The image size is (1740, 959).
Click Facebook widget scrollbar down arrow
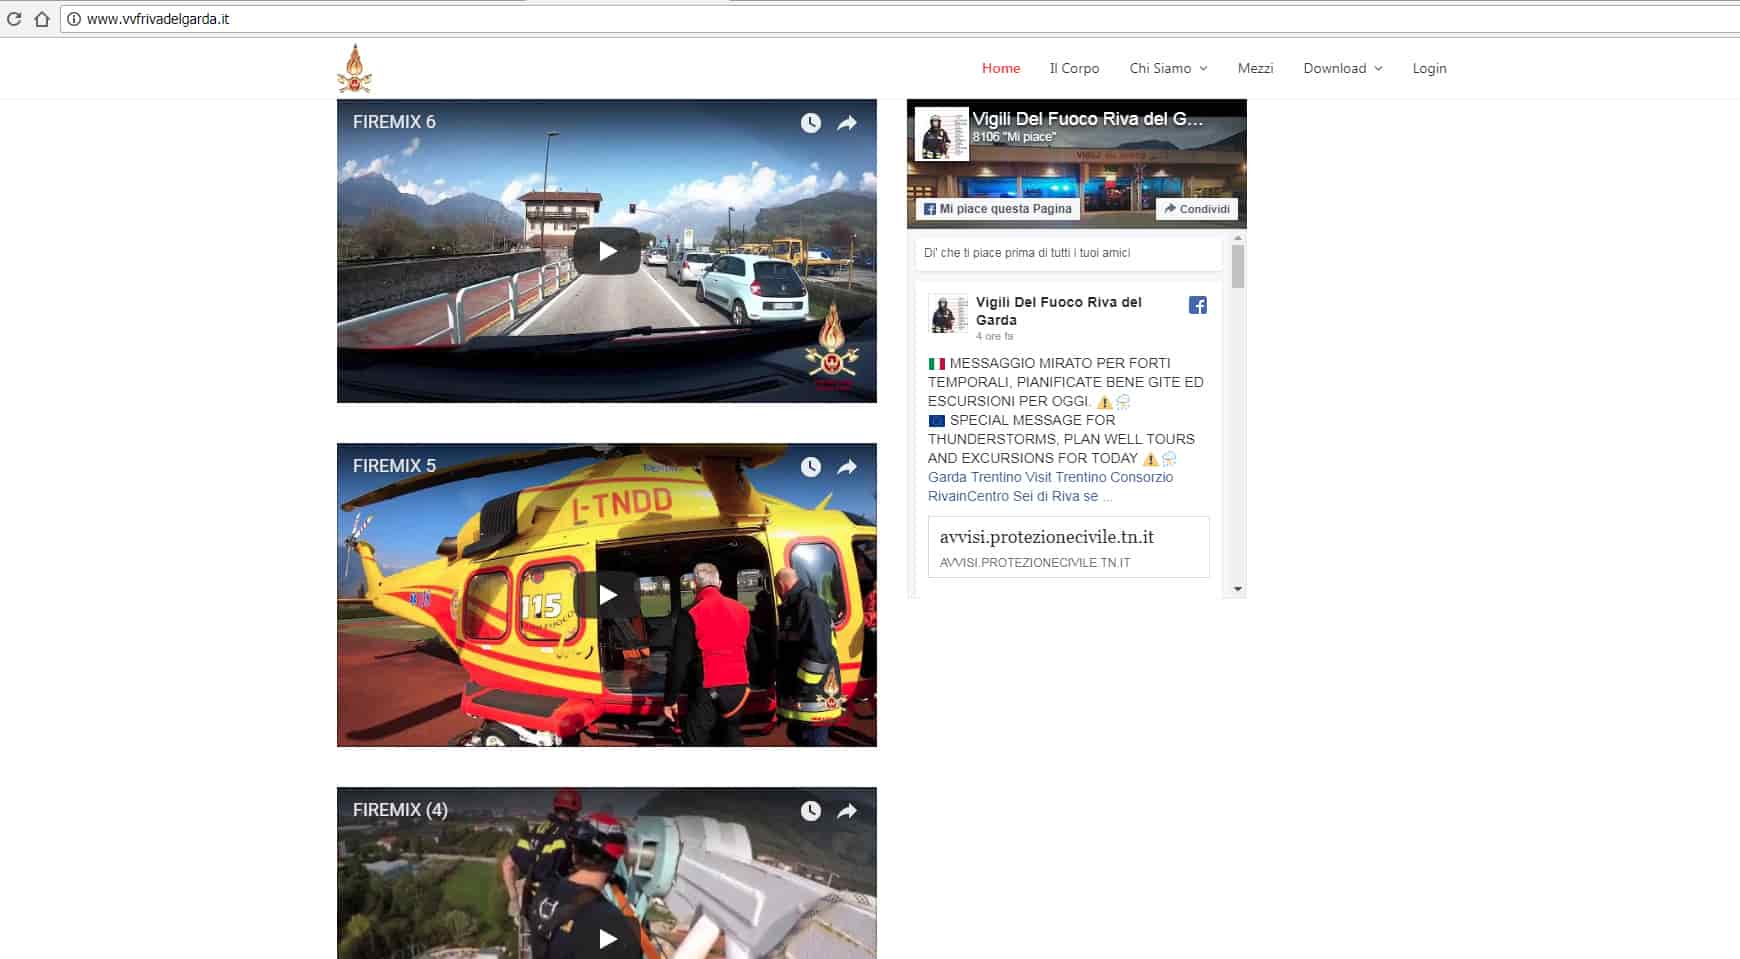coord(1238,589)
